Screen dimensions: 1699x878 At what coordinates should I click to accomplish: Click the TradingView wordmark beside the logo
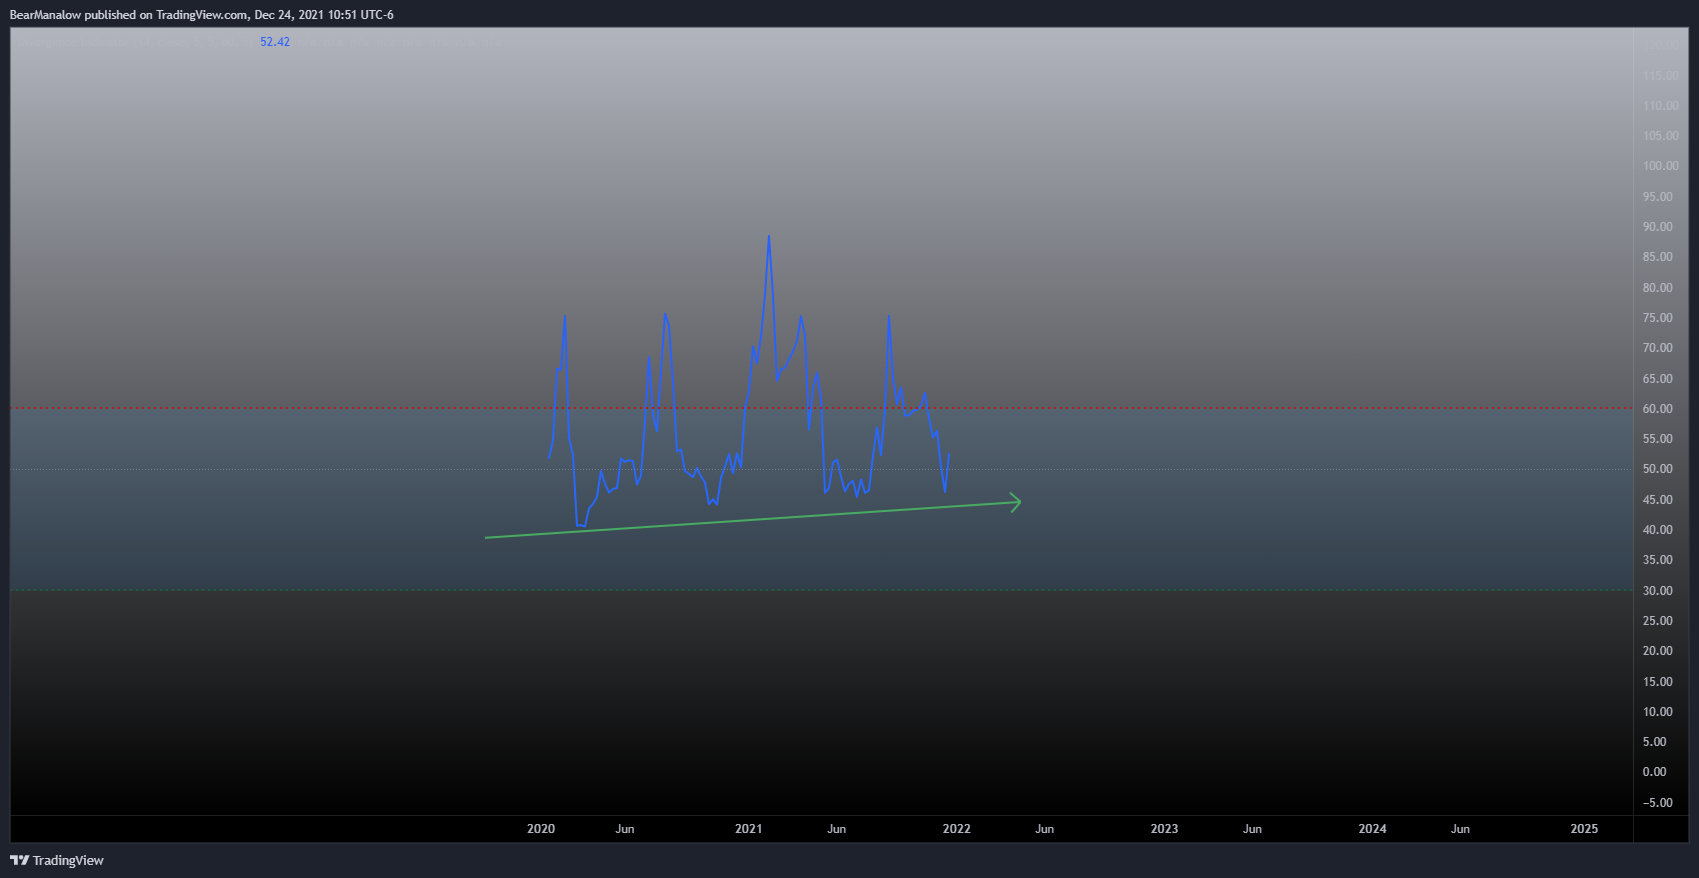click(68, 860)
